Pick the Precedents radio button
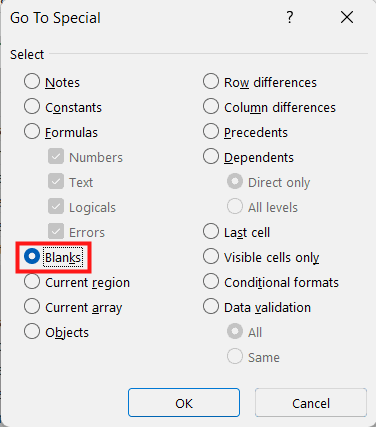 pyautogui.click(x=211, y=131)
